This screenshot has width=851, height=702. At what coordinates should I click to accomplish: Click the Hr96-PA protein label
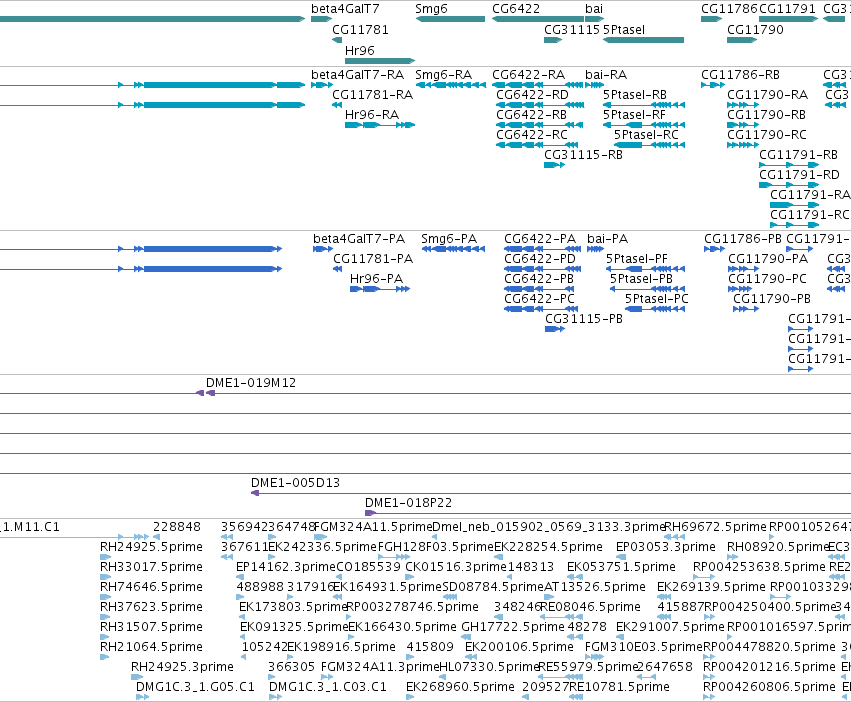click(x=376, y=280)
